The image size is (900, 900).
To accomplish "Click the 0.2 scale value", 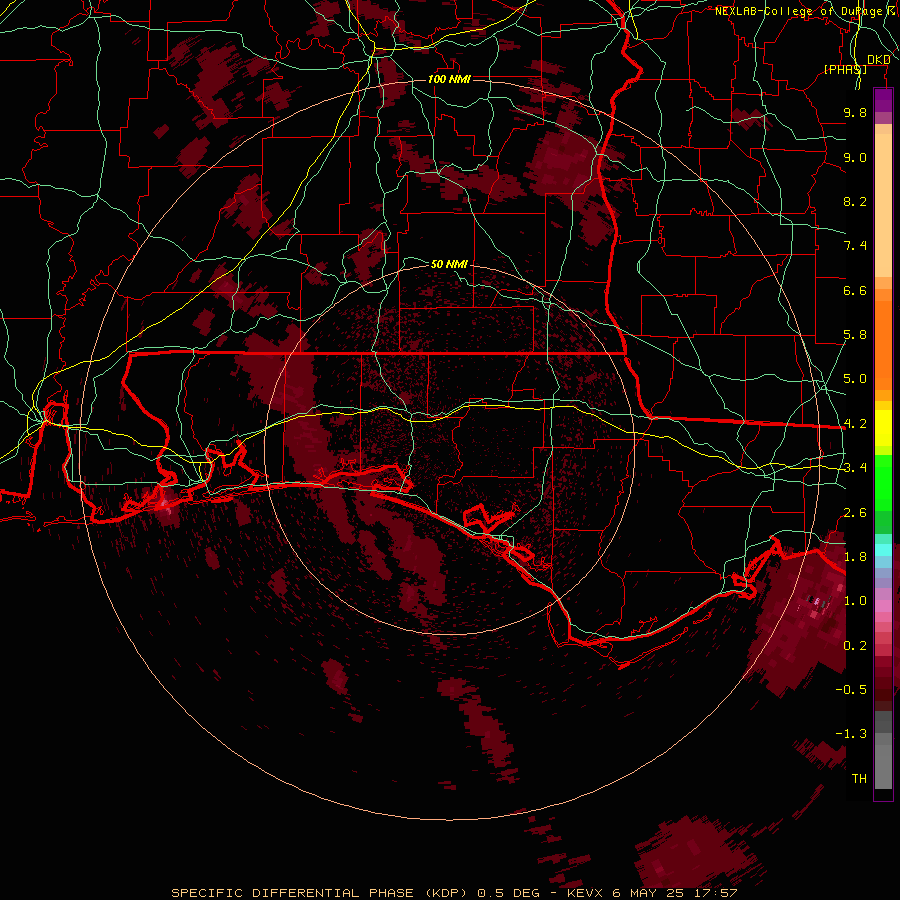I will pos(855,646).
